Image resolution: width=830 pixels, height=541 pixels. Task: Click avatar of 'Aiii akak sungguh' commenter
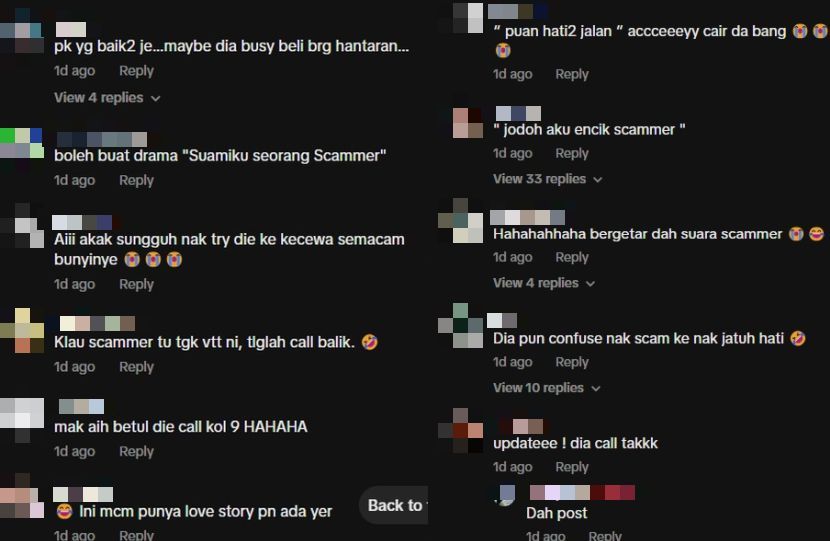(x=22, y=226)
